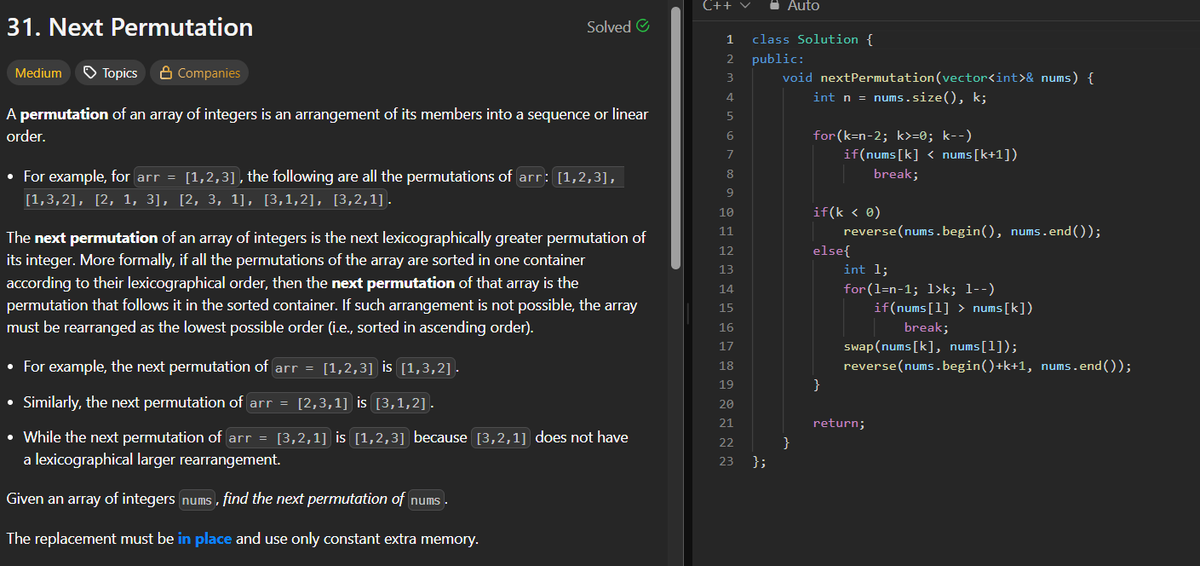Click "if(nums[k] < nums[k+1])" line

[931, 154]
